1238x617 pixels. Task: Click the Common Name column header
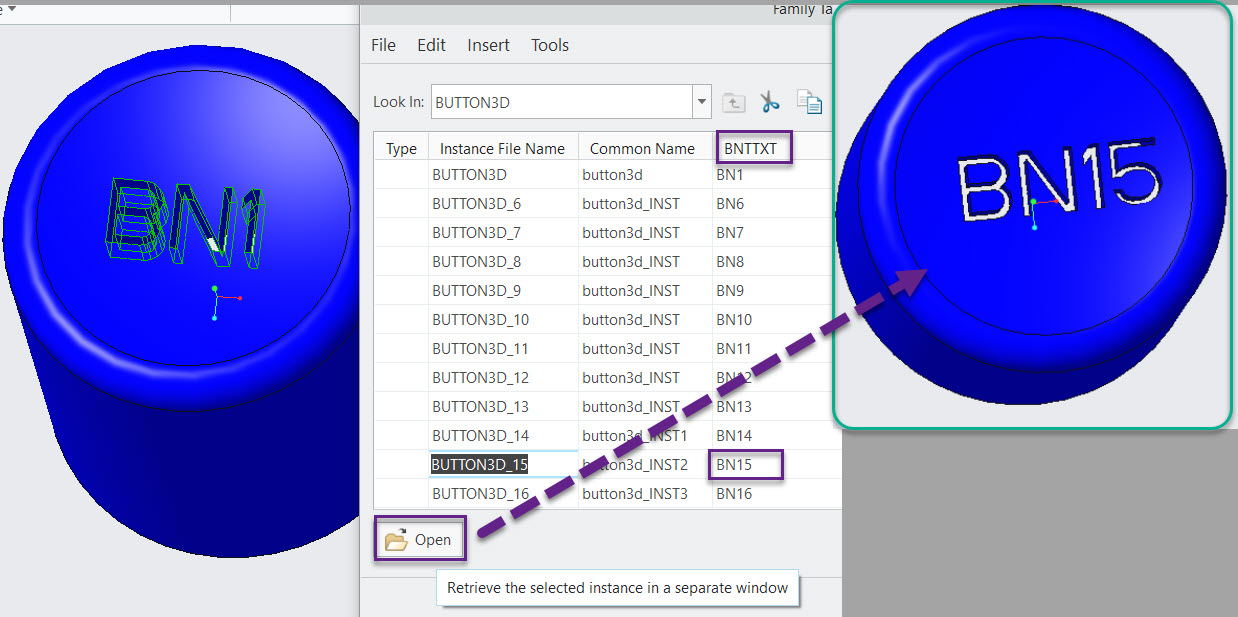click(643, 147)
